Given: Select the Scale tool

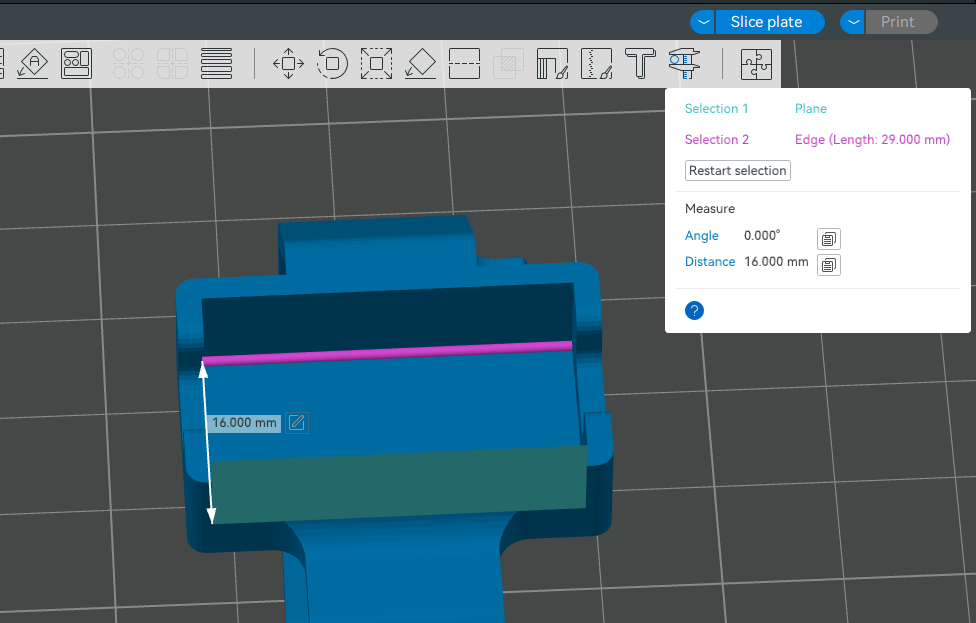Looking at the screenshot, I should click(x=376, y=64).
